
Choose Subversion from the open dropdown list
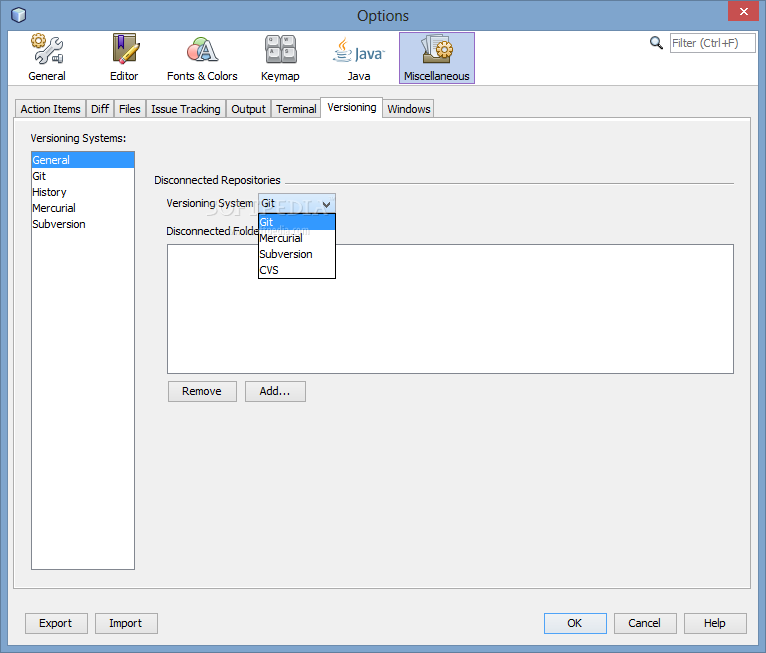pos(297,254)
